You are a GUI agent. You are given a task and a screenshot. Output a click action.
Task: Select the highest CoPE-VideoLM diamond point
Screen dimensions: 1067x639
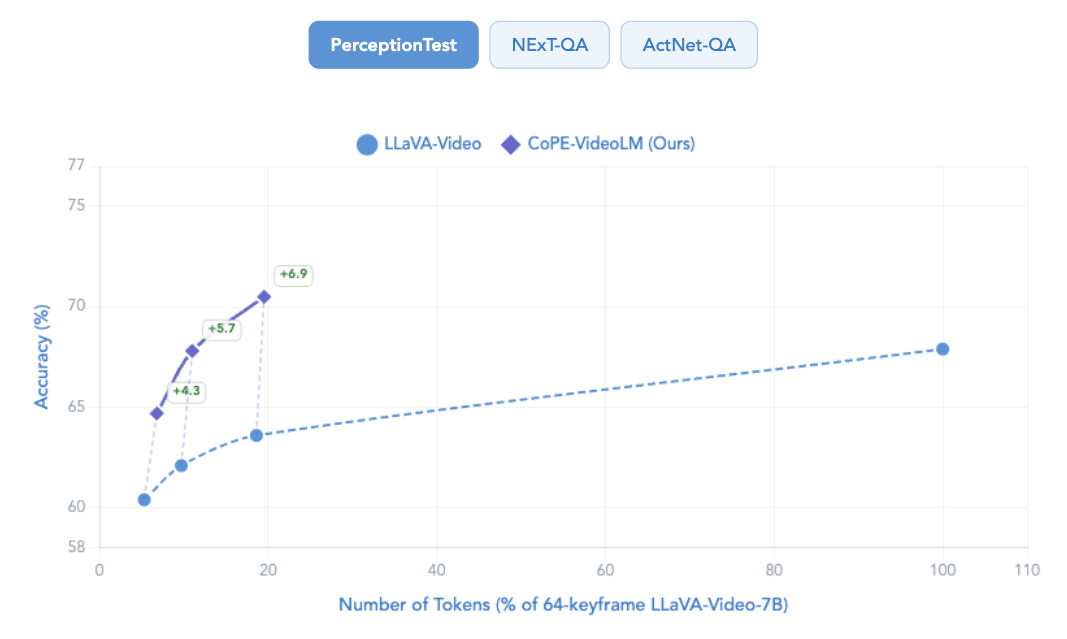click(264, 296)
